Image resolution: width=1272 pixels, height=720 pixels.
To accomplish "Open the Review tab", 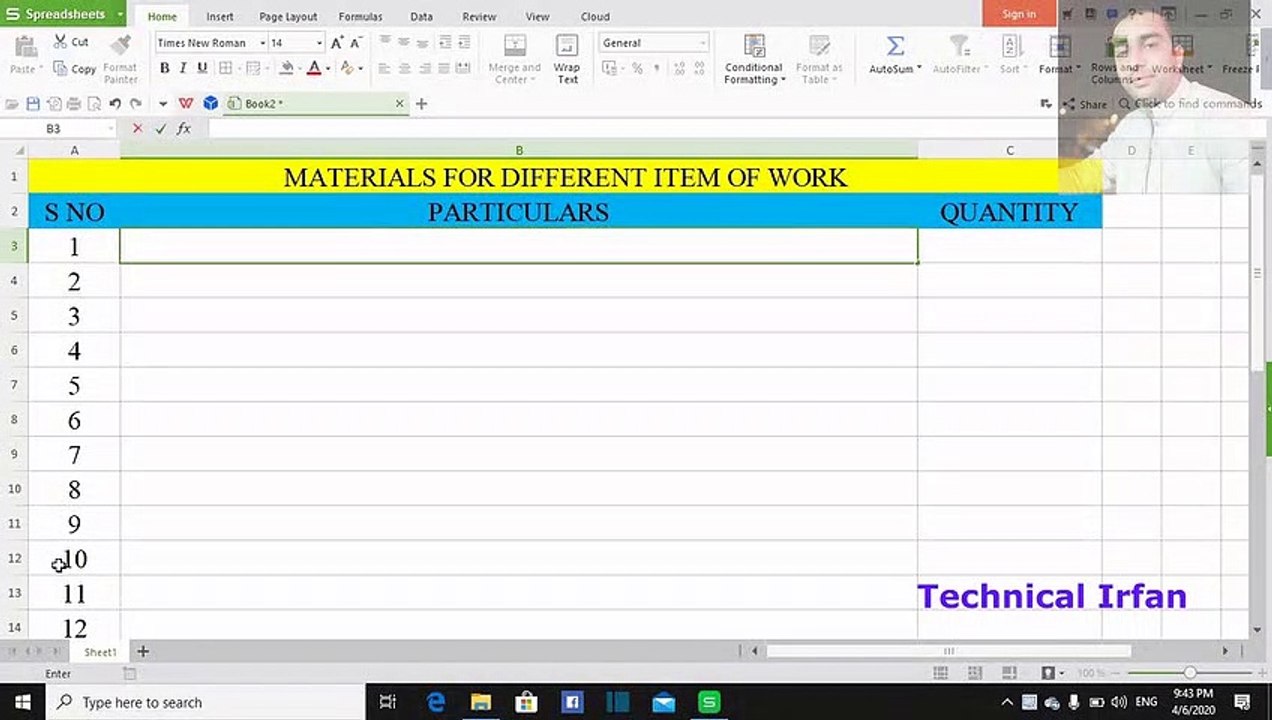I will click(479, 16).
